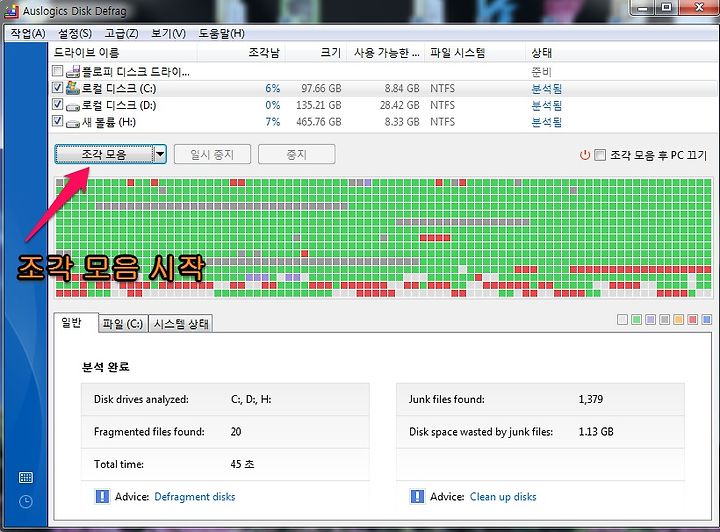Switch to the 파일 (C:) tab
720x532 pixels.
123,324
